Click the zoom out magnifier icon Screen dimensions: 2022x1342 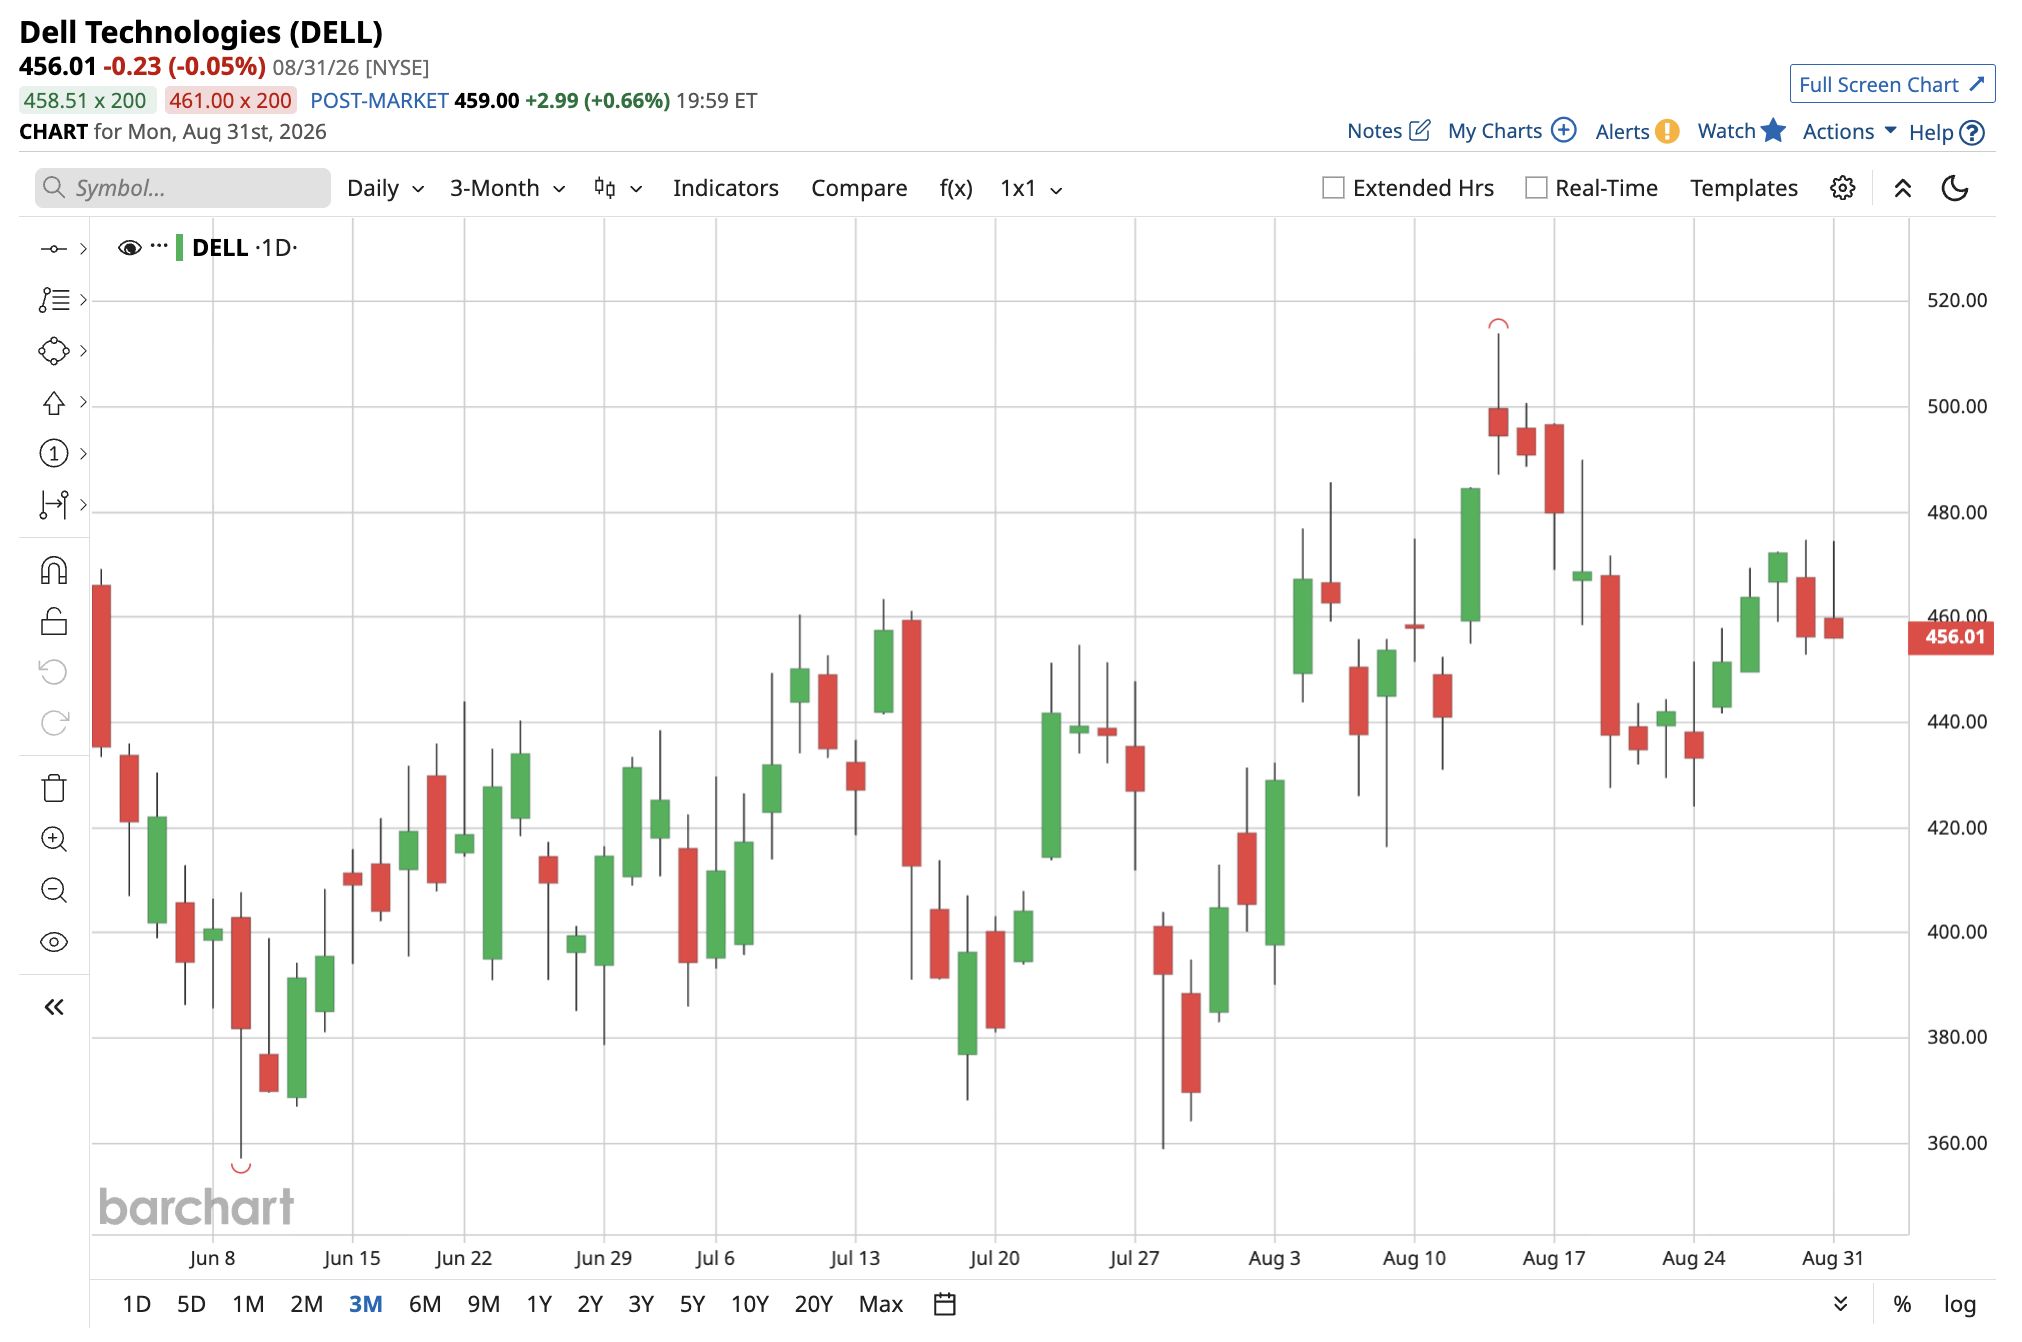[x=54, y=890]
